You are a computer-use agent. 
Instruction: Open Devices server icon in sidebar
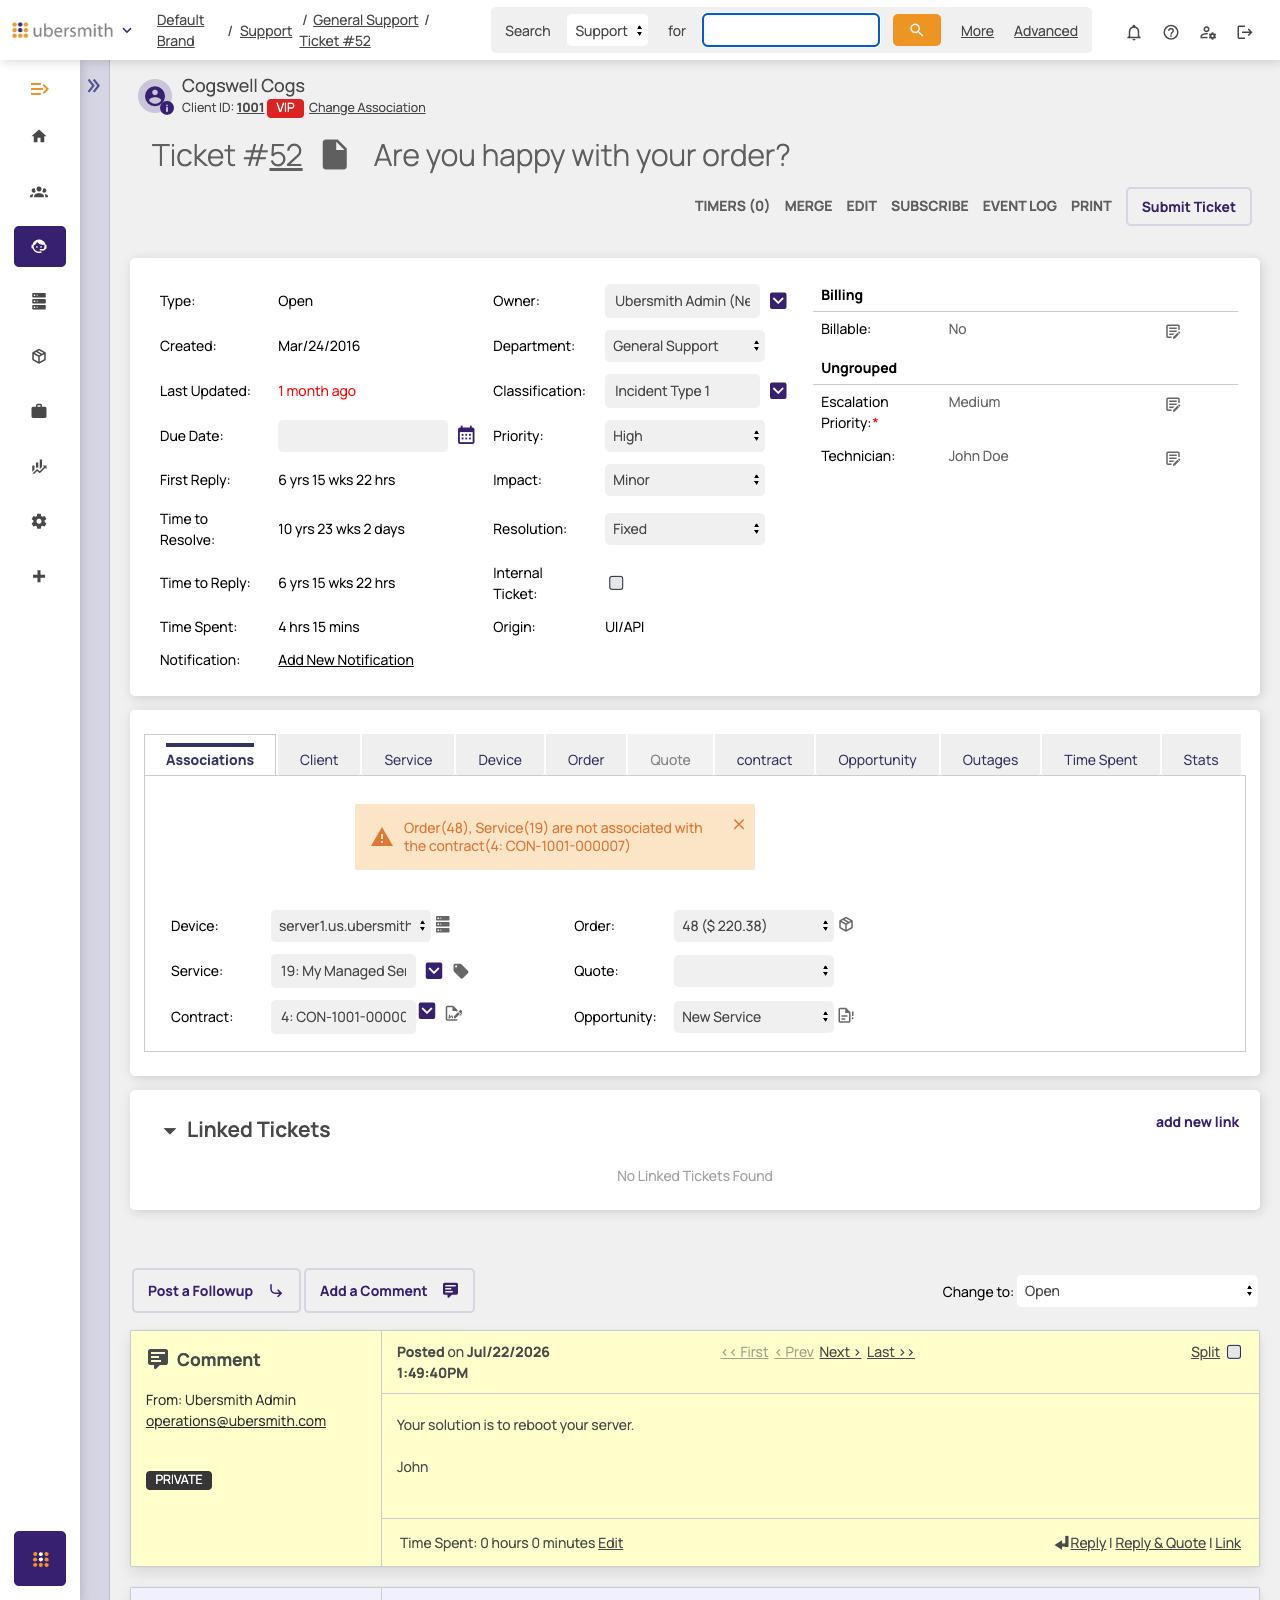(x=39, y=301)
